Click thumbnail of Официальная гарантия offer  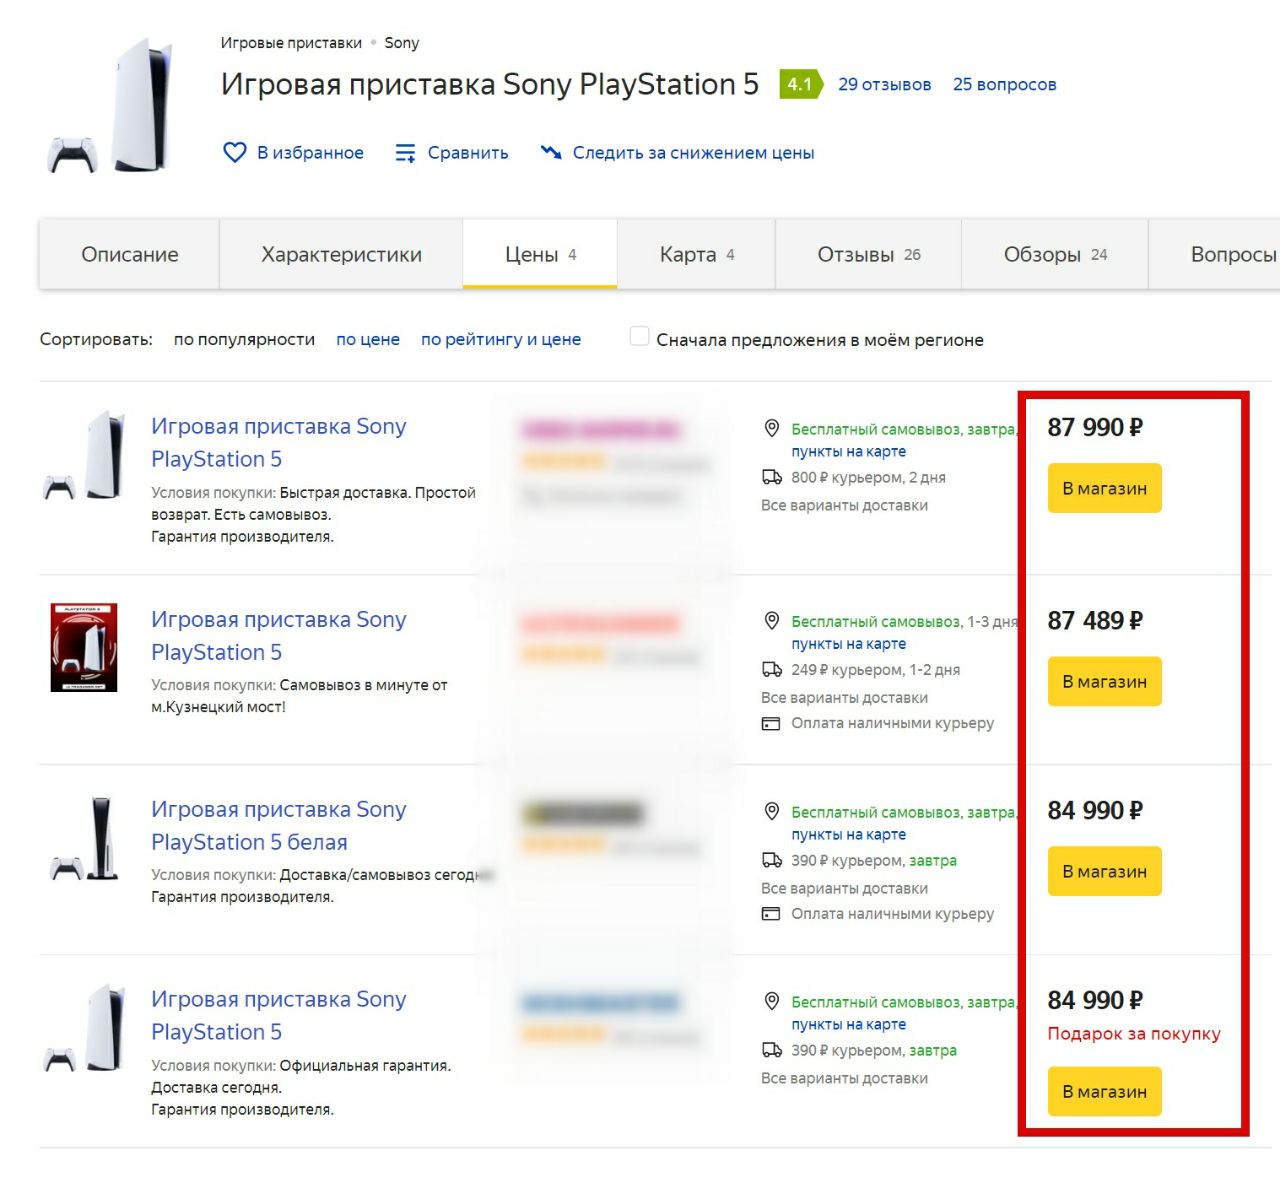pos(84,1028)
